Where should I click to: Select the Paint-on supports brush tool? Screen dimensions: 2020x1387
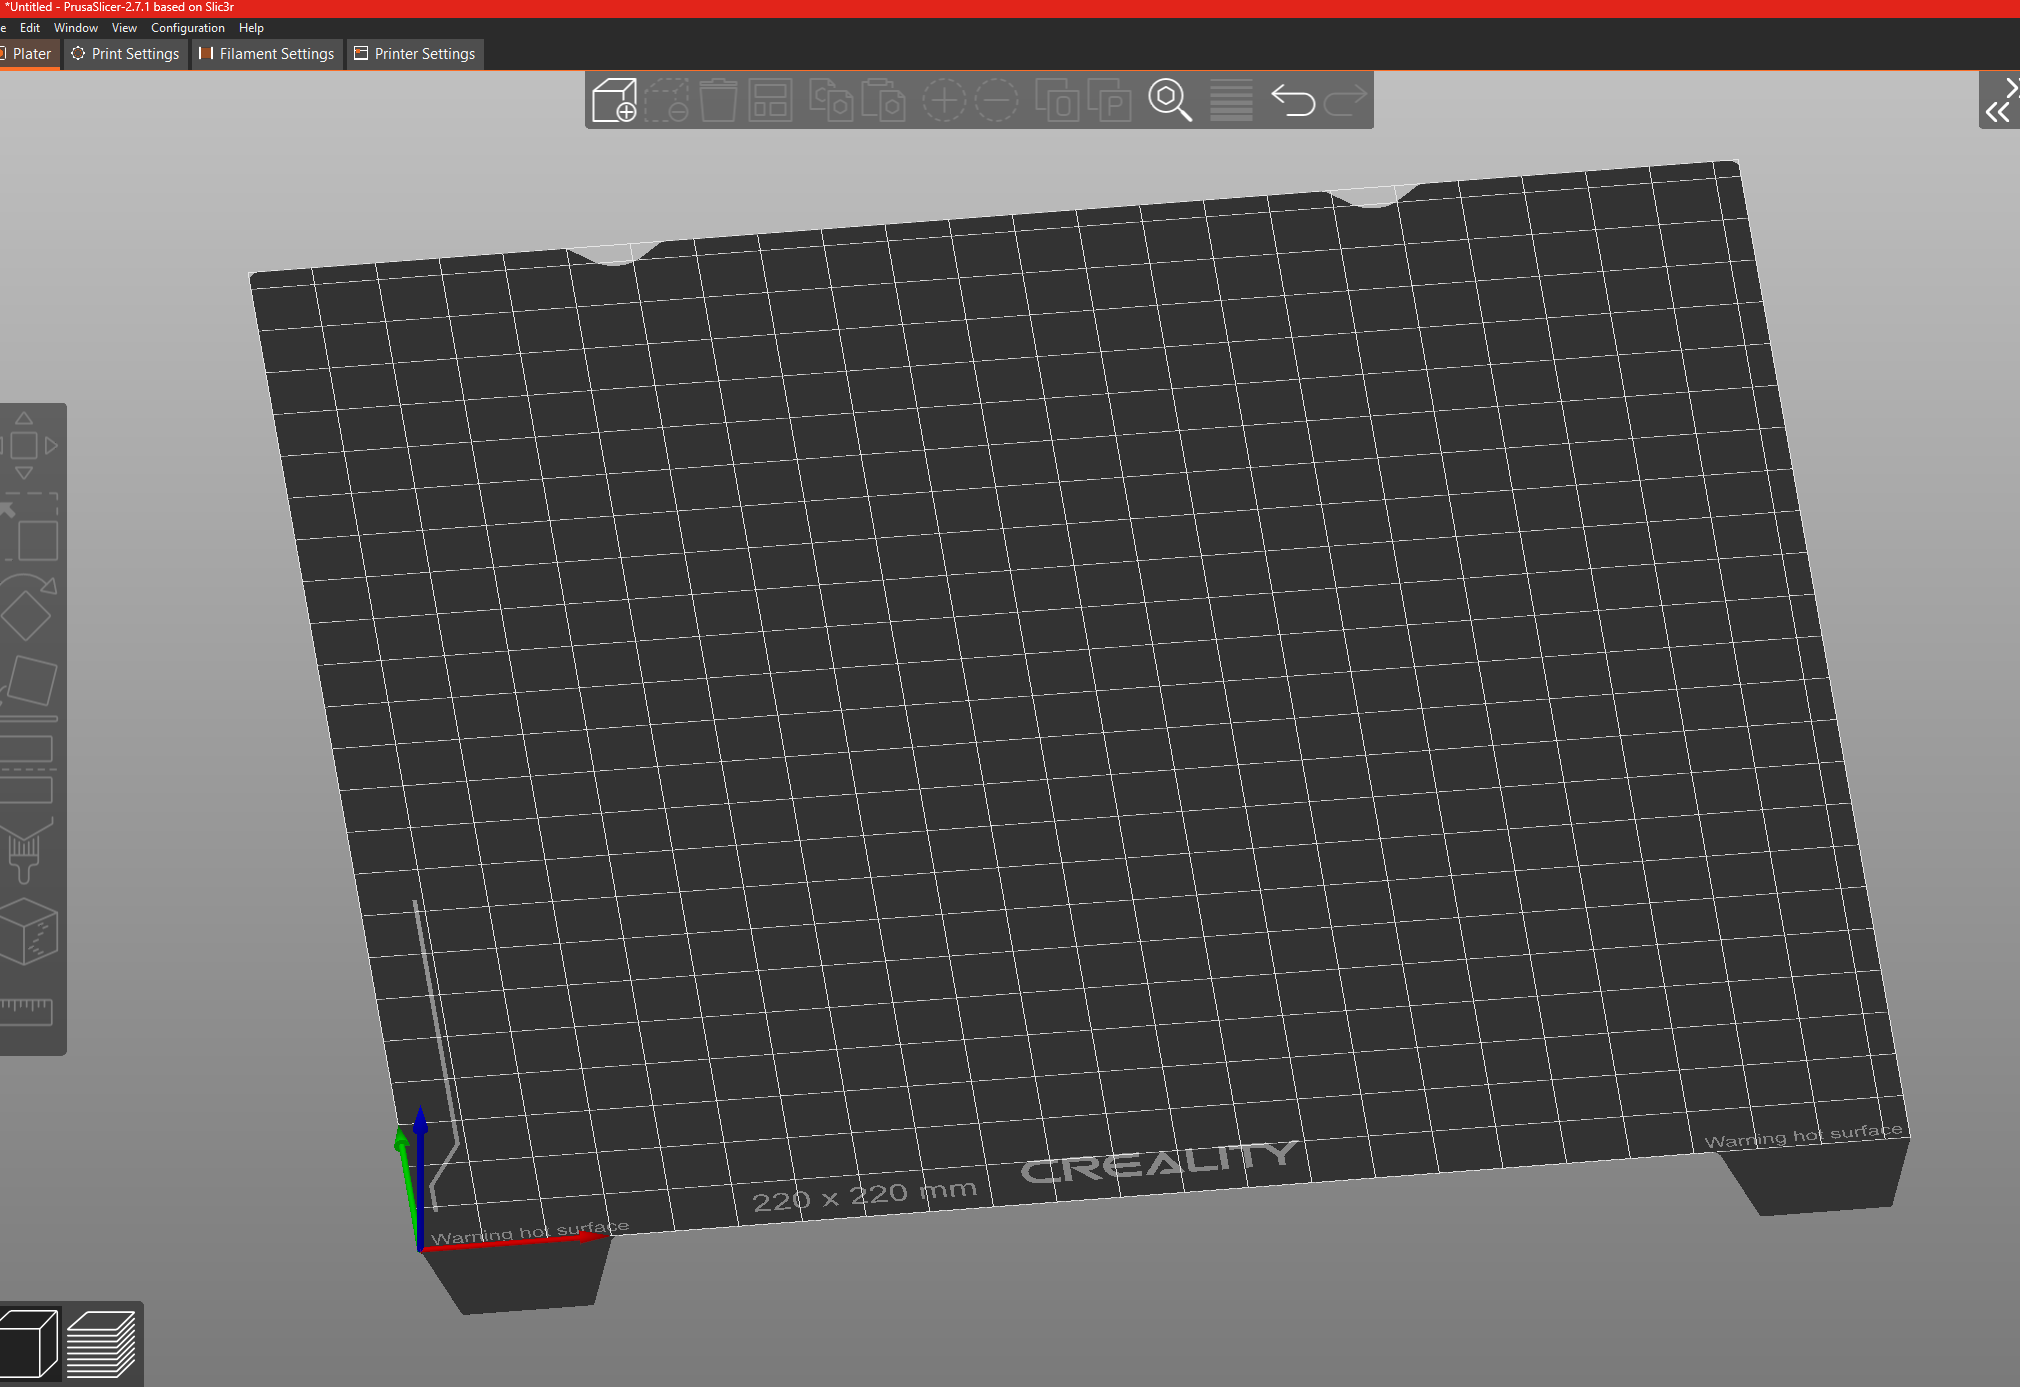click(x=27, y=850)
